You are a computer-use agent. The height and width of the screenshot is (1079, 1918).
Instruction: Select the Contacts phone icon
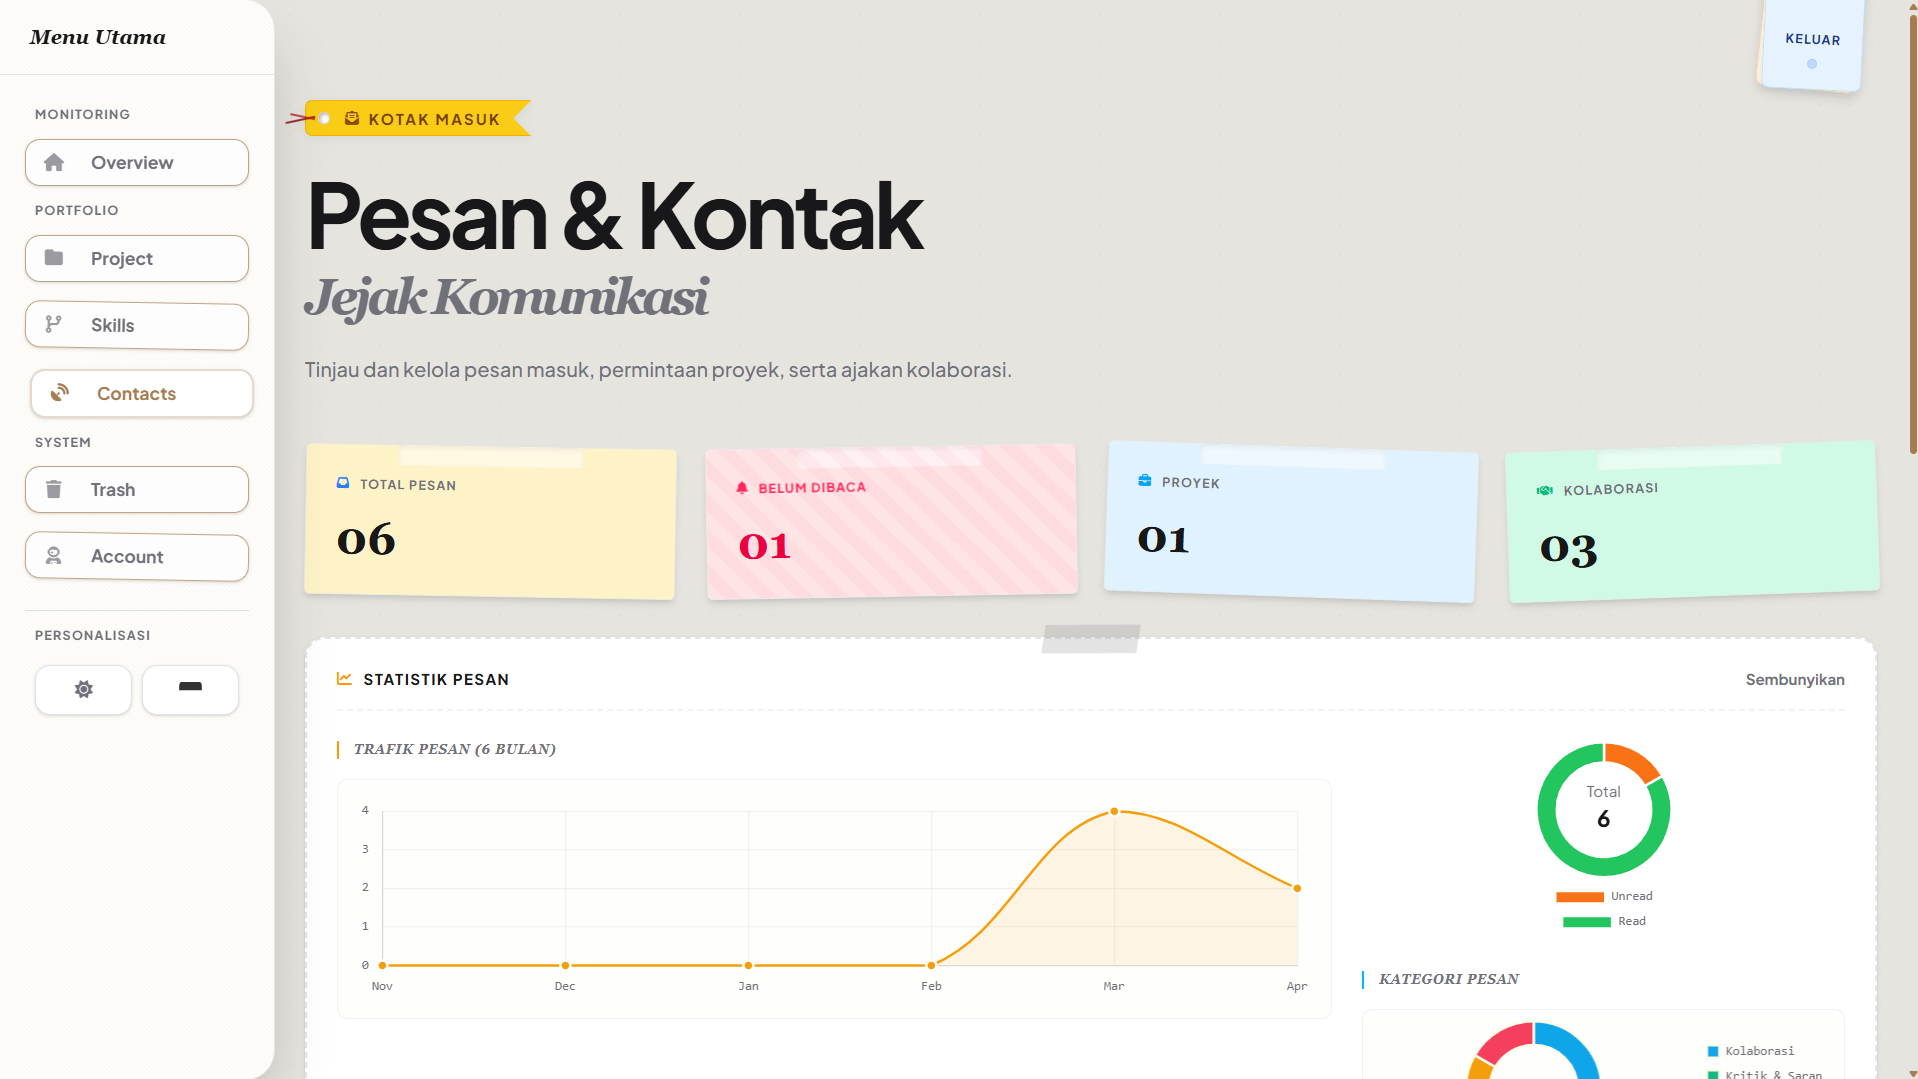58,392
